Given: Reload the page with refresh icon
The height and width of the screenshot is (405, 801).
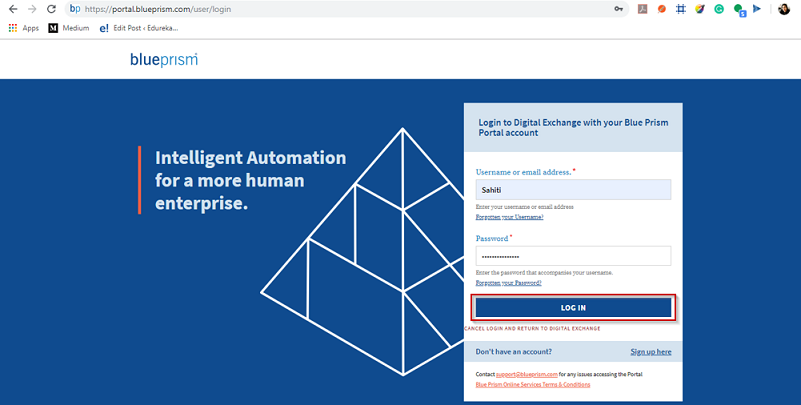Looking at the screenshot, I should point(51,9).
